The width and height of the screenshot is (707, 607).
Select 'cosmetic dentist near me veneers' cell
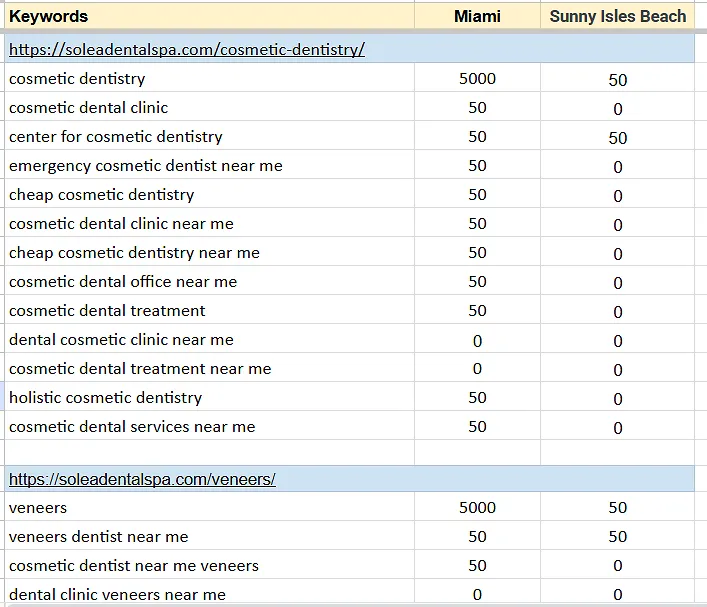tap(209, 565)
